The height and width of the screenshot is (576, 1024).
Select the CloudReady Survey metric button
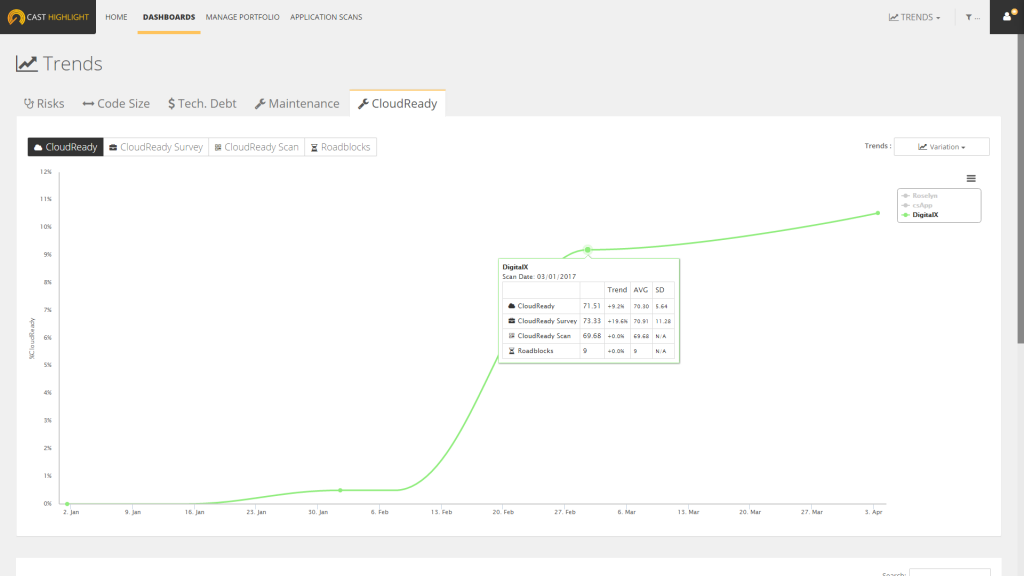[156, 147]
